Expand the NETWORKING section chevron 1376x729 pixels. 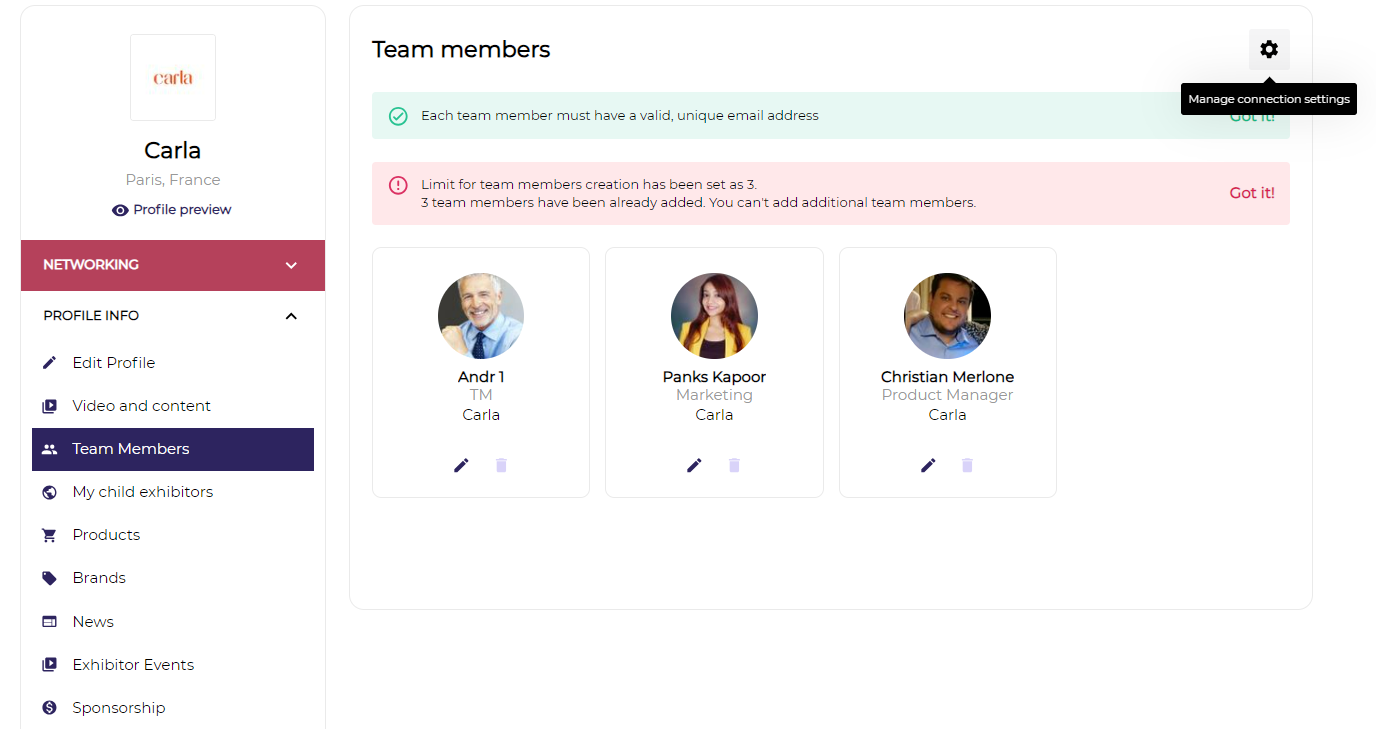pos(291,265)
